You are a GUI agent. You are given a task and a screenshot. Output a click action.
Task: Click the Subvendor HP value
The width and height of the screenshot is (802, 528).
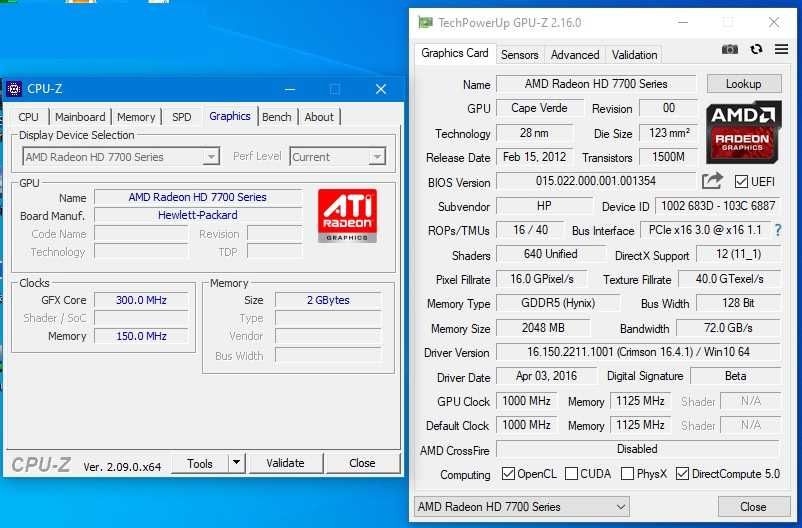[x=544, y=206]
